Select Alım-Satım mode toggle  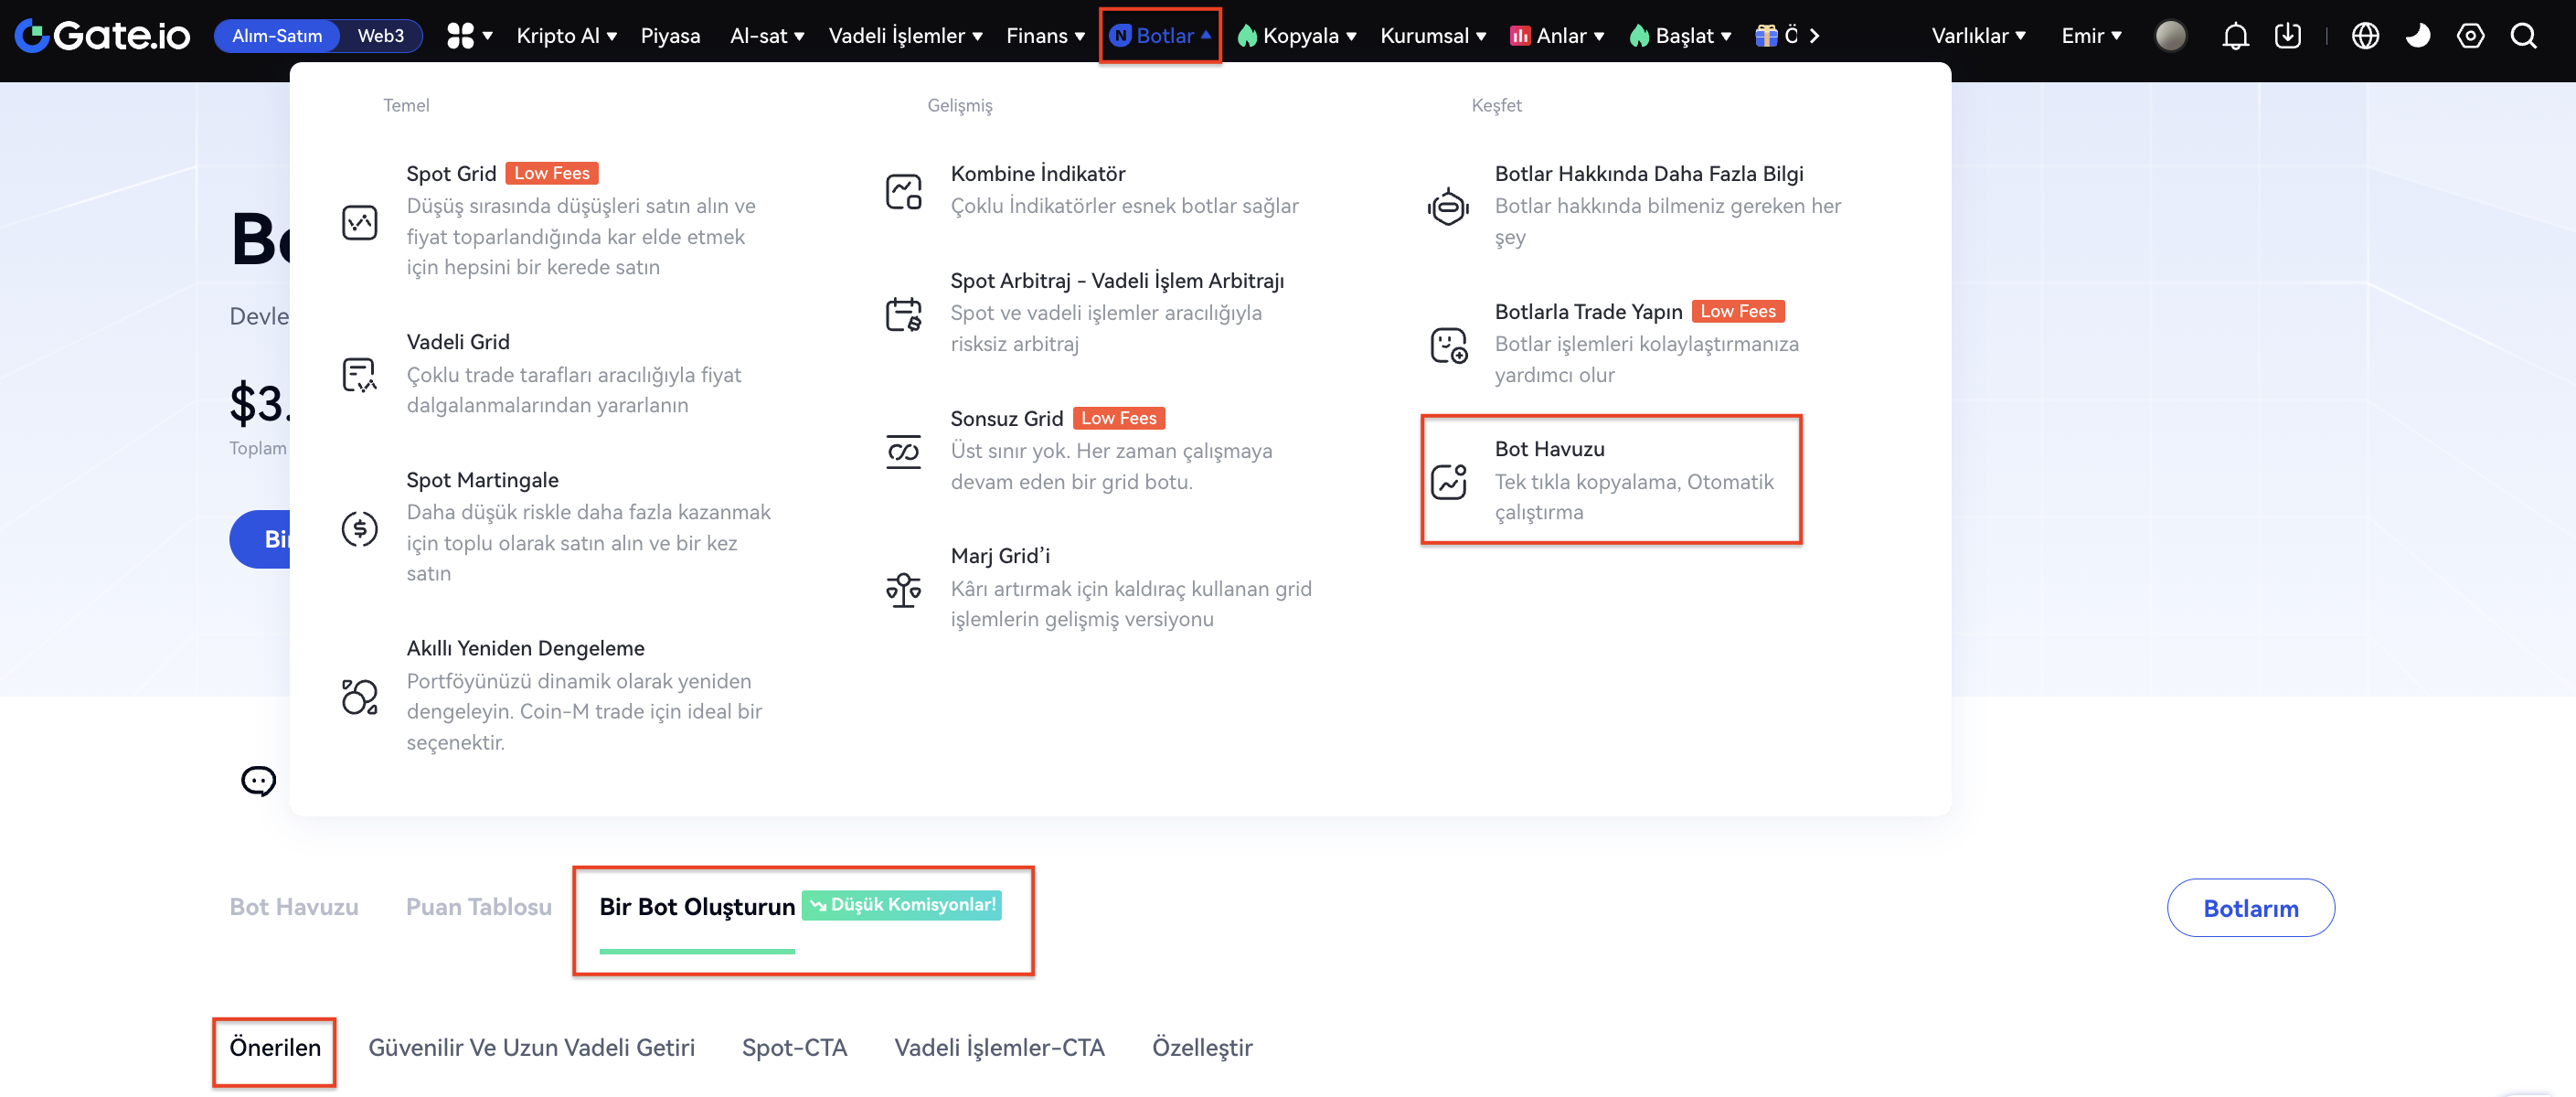coord(277,36)
